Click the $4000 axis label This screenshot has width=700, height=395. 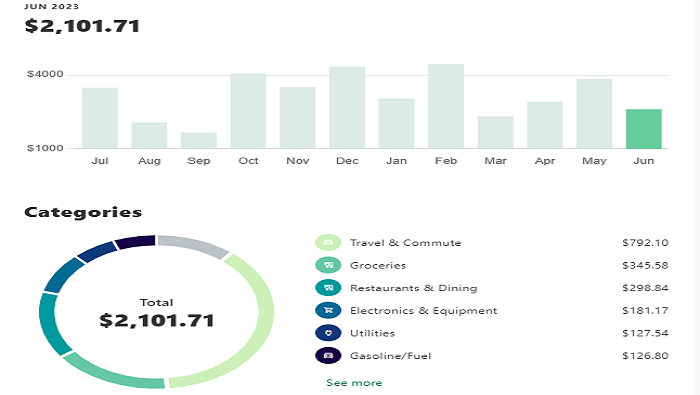[x=45, y=74]
